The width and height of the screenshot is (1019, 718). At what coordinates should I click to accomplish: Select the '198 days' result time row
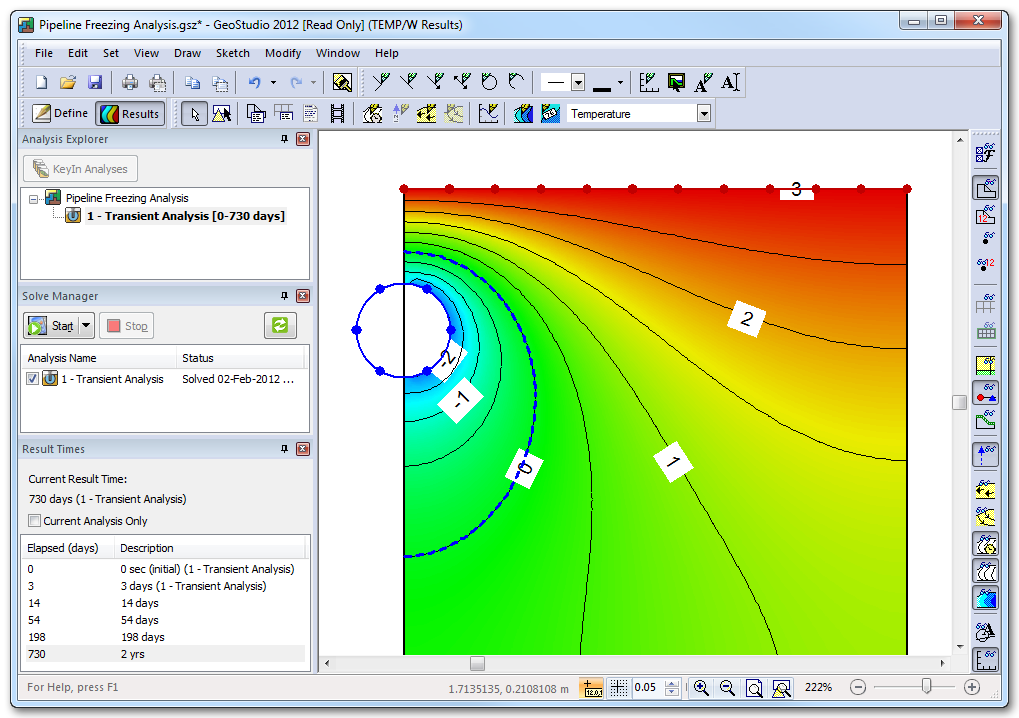(165, 637)
